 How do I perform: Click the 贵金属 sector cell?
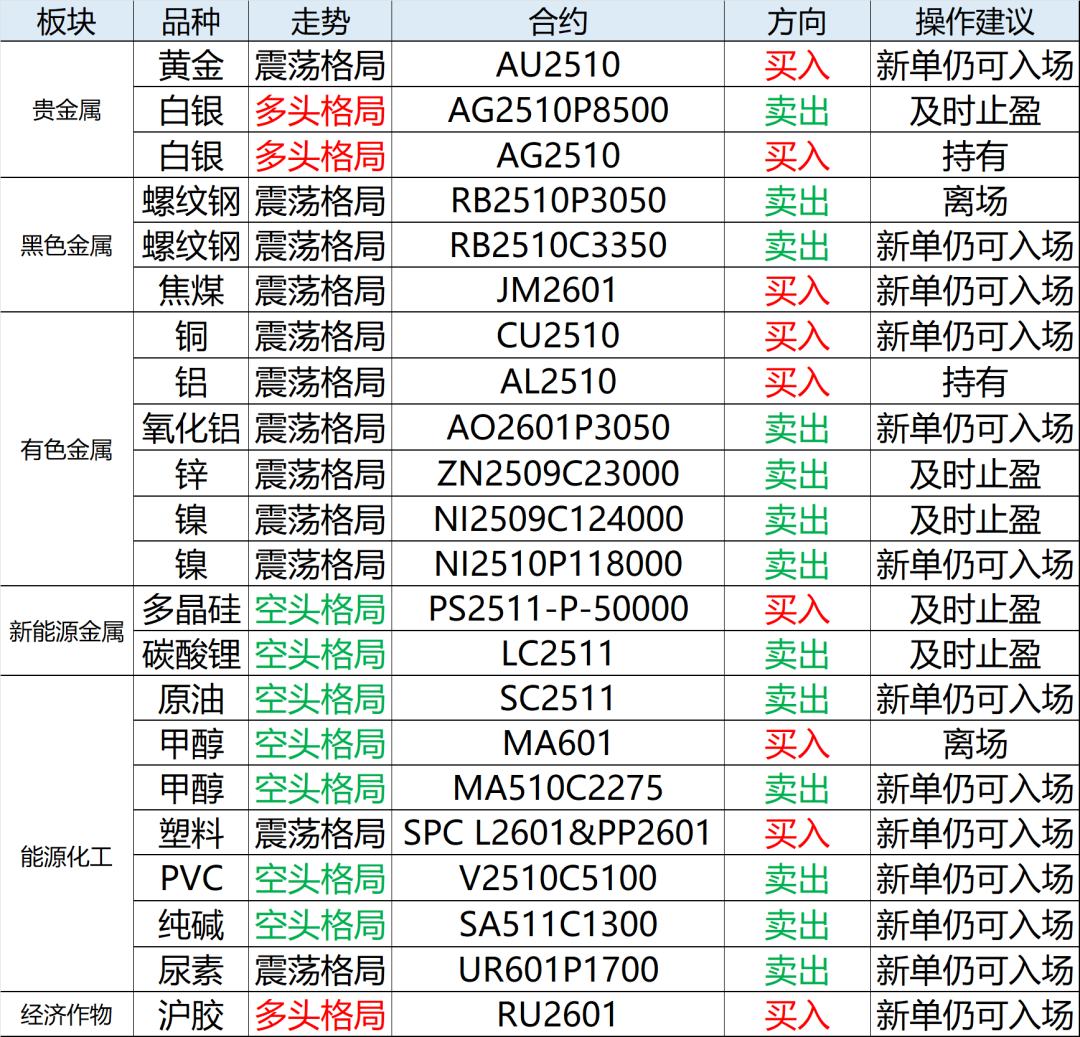click(66, 111)
